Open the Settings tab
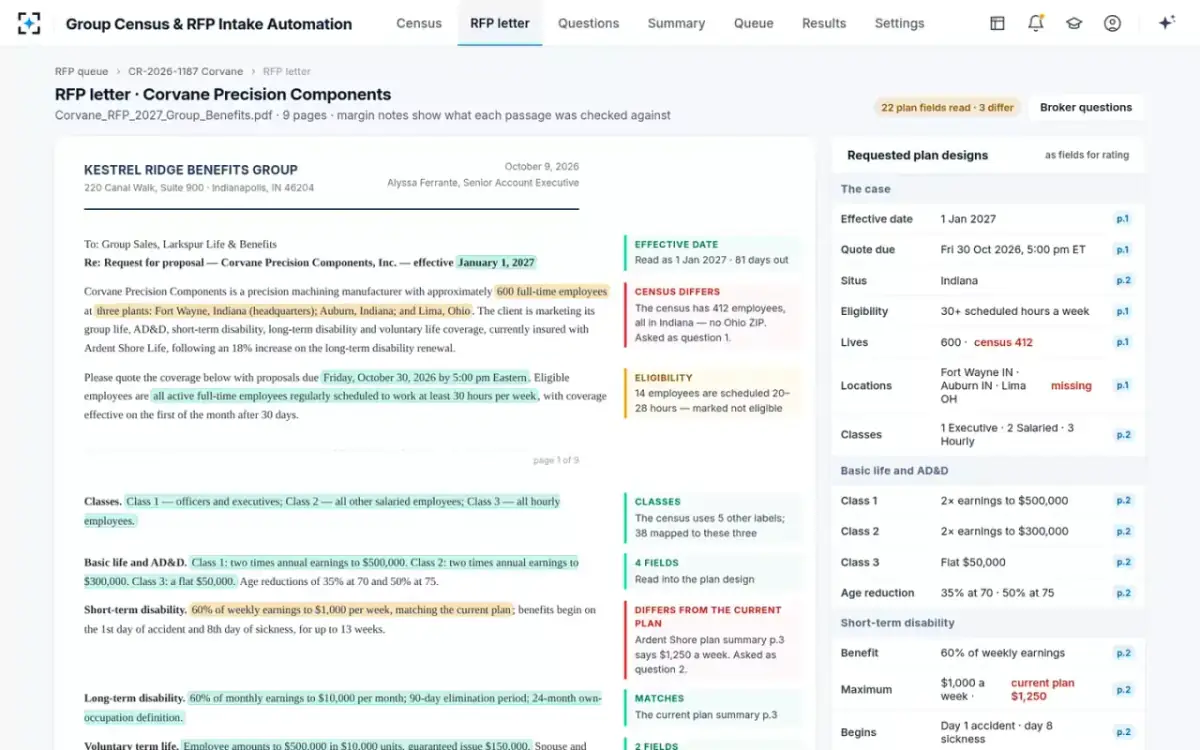This screenshot has height=750, width=1200. [x=899, y=23]
